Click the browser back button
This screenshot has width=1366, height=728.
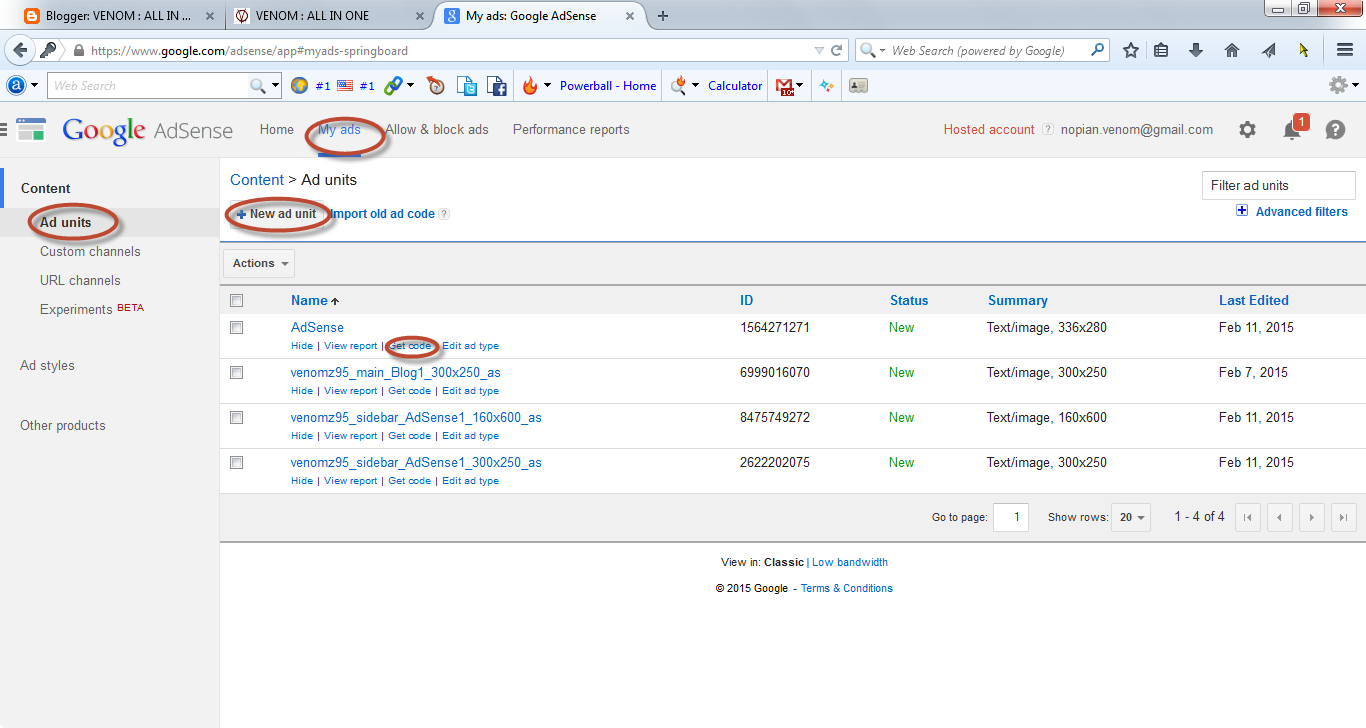[21, 50]
